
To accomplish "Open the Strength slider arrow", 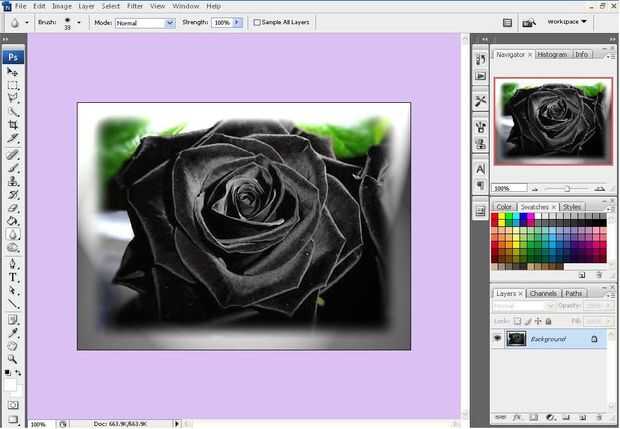I will tap(237, 23).
